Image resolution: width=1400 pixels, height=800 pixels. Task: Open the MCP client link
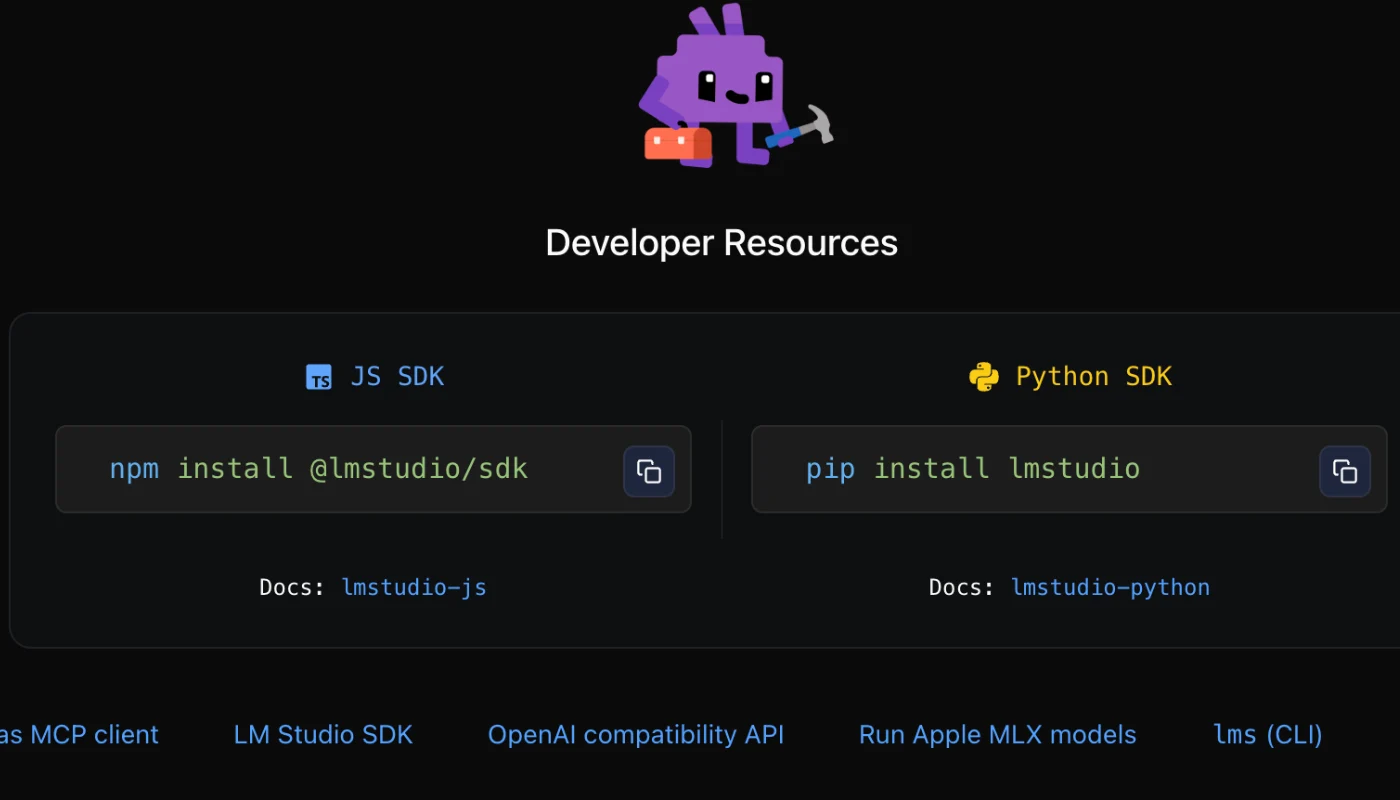[x=79, y=735]
